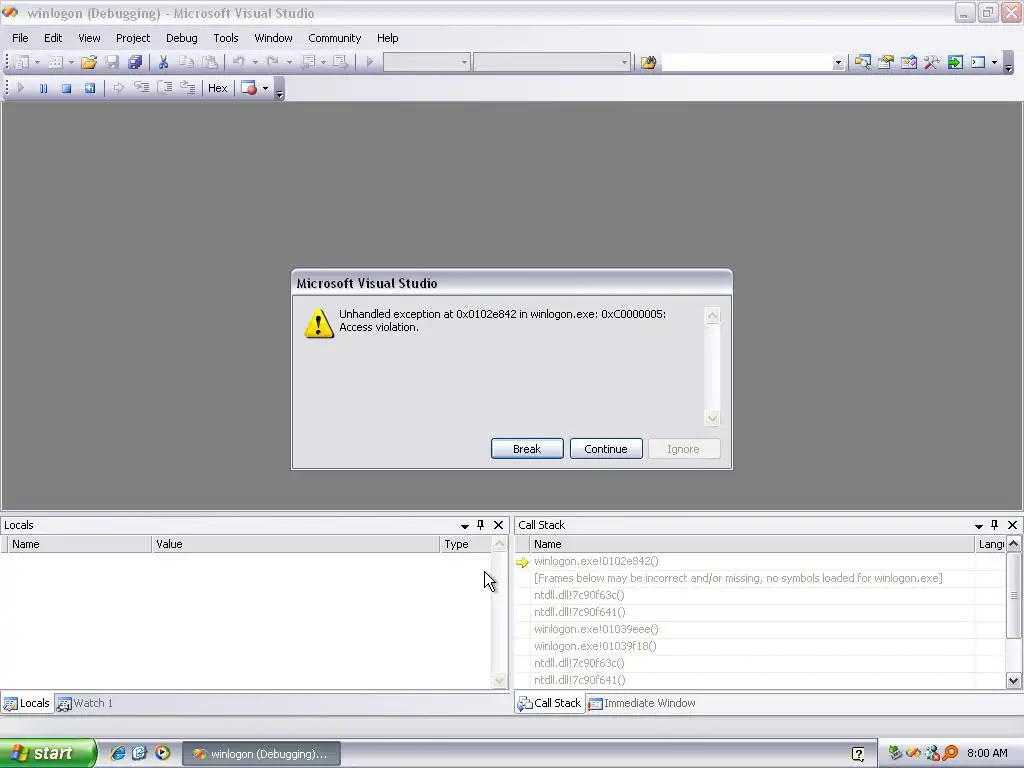Click the Find text input field
The height and width of the screenshot is (768, 1024).
(746, 63)
